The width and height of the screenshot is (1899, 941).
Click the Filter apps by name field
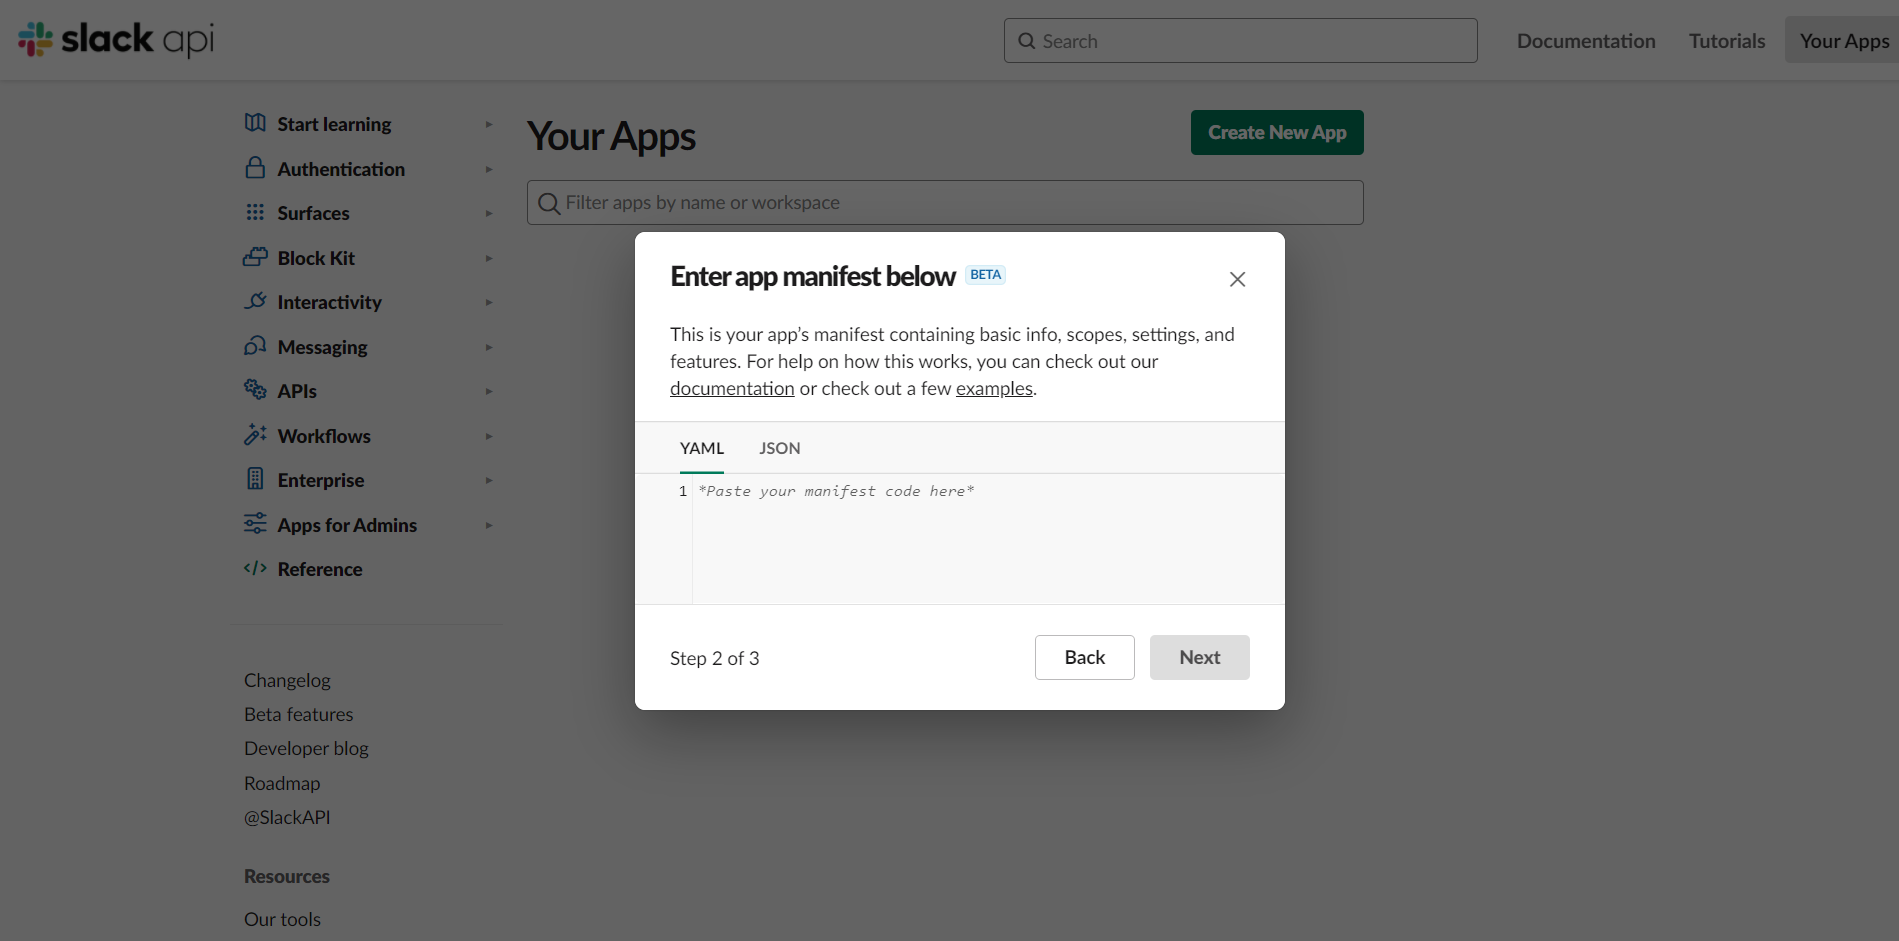pos(945,202)
